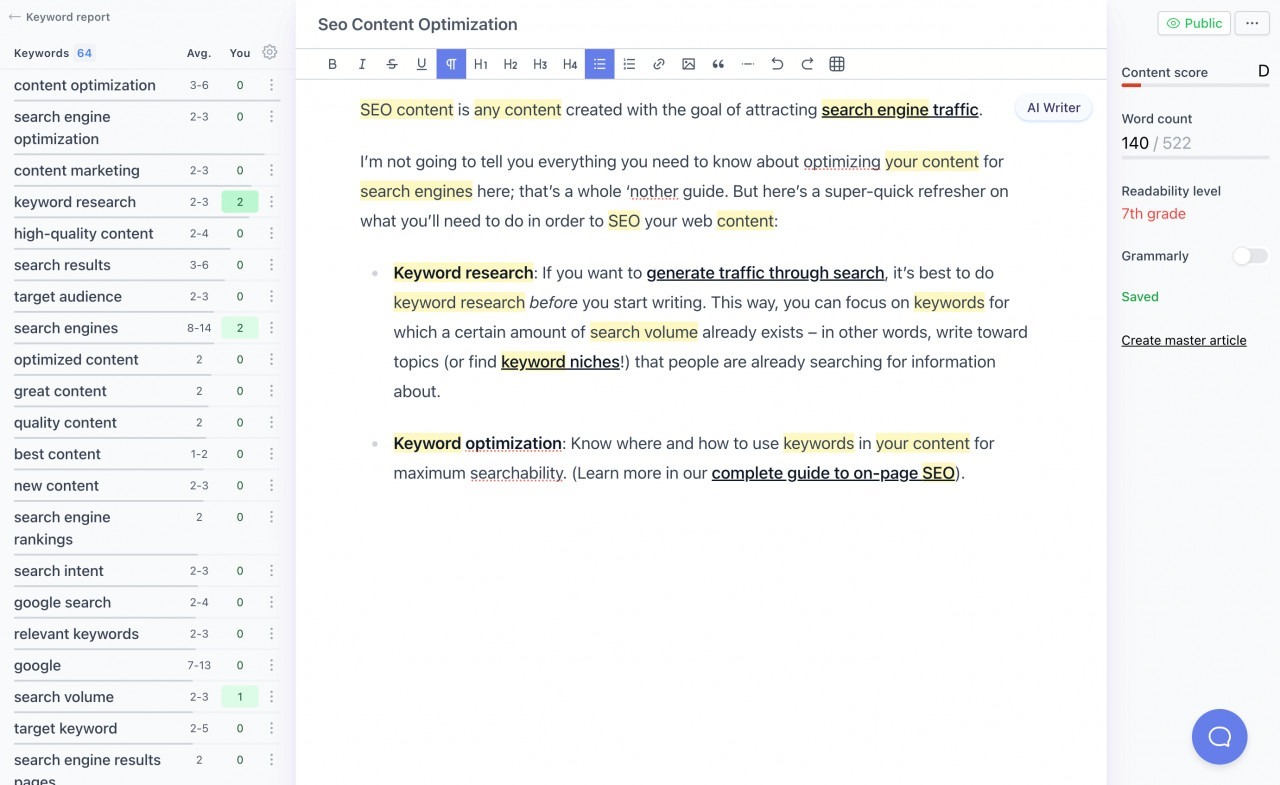Open the three-dot more options menu

(1252, 23)
